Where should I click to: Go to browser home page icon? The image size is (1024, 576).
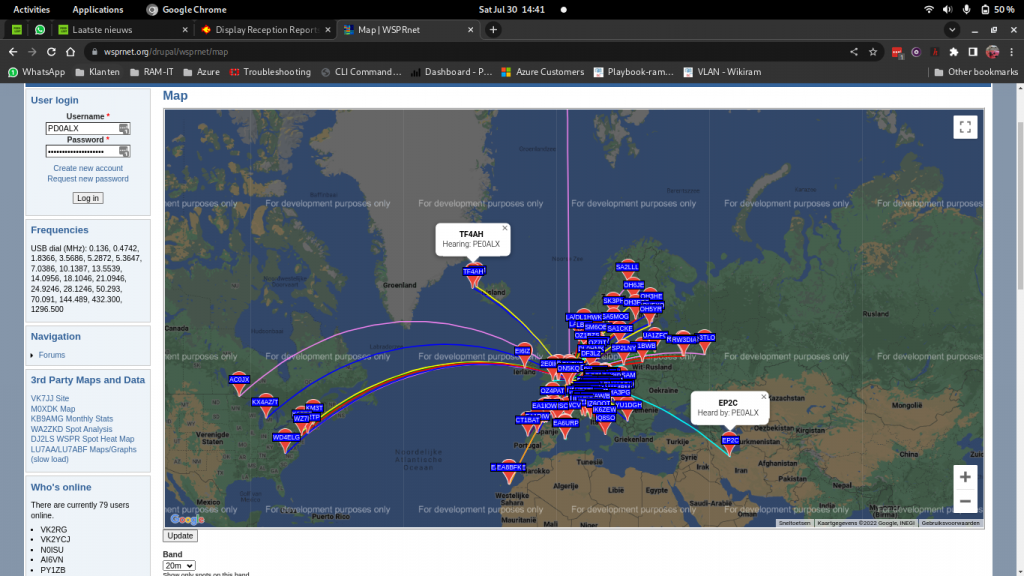tap(71, 52)
